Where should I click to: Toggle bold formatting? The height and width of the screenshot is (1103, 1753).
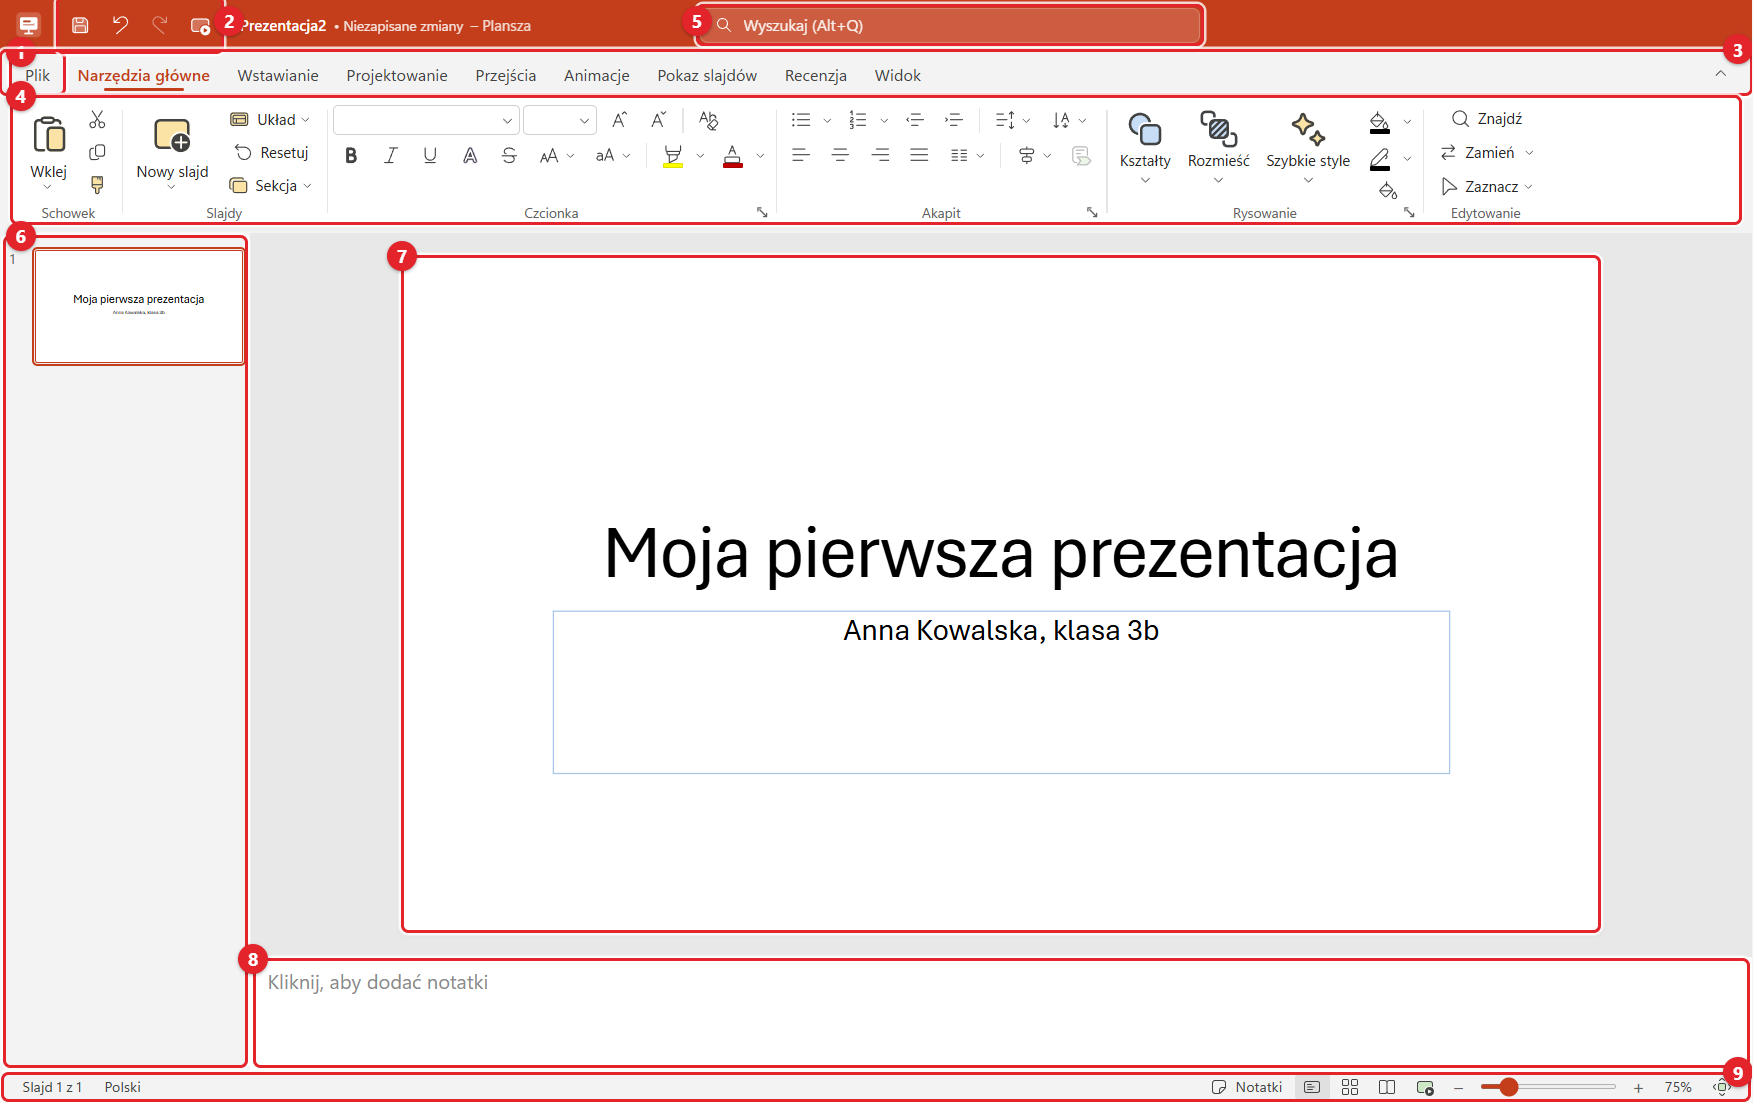pyautogui.click(x=351, y=155)
